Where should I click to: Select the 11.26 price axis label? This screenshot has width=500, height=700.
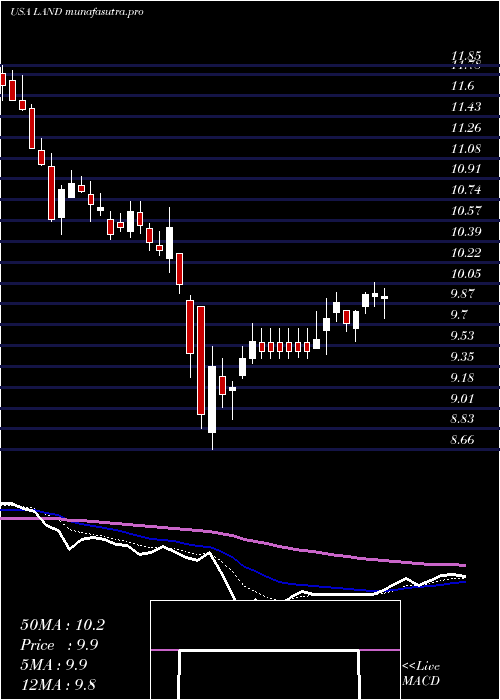point(466,128)
